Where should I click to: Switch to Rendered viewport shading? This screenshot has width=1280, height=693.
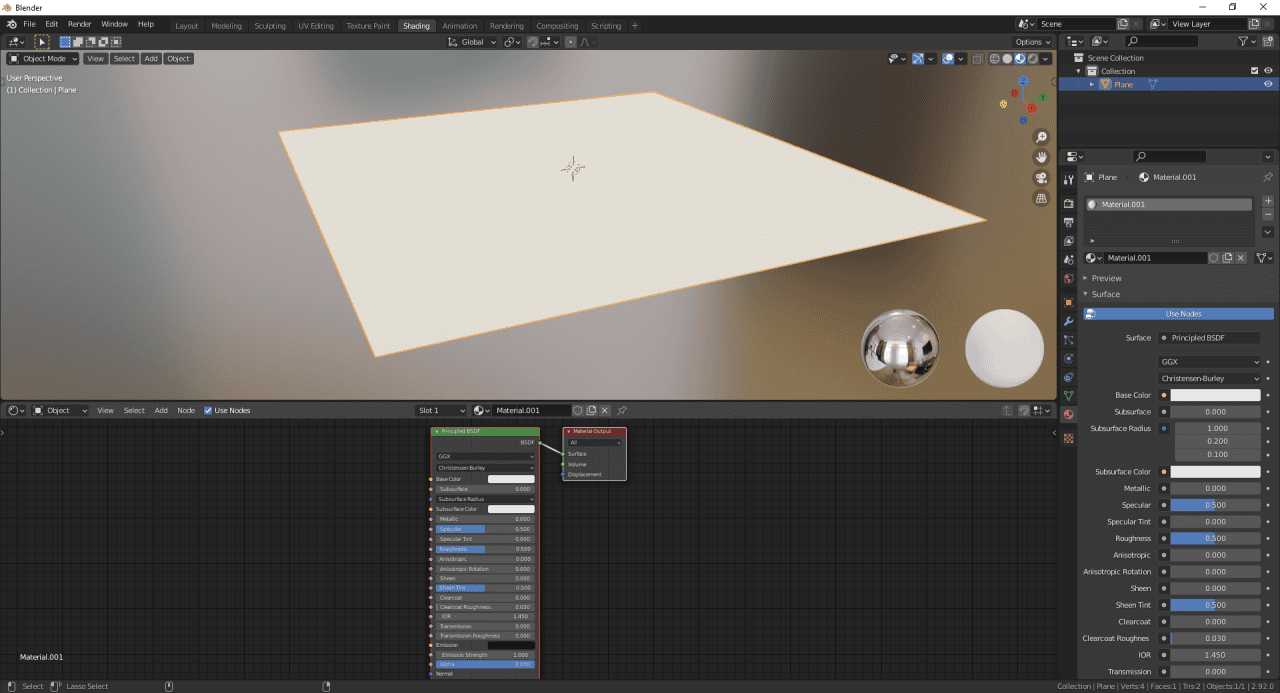[x=1032, y=58]
